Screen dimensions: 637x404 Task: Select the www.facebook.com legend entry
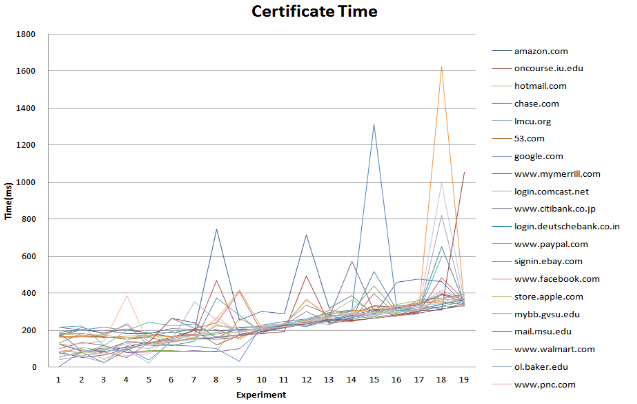coord(556,279)
